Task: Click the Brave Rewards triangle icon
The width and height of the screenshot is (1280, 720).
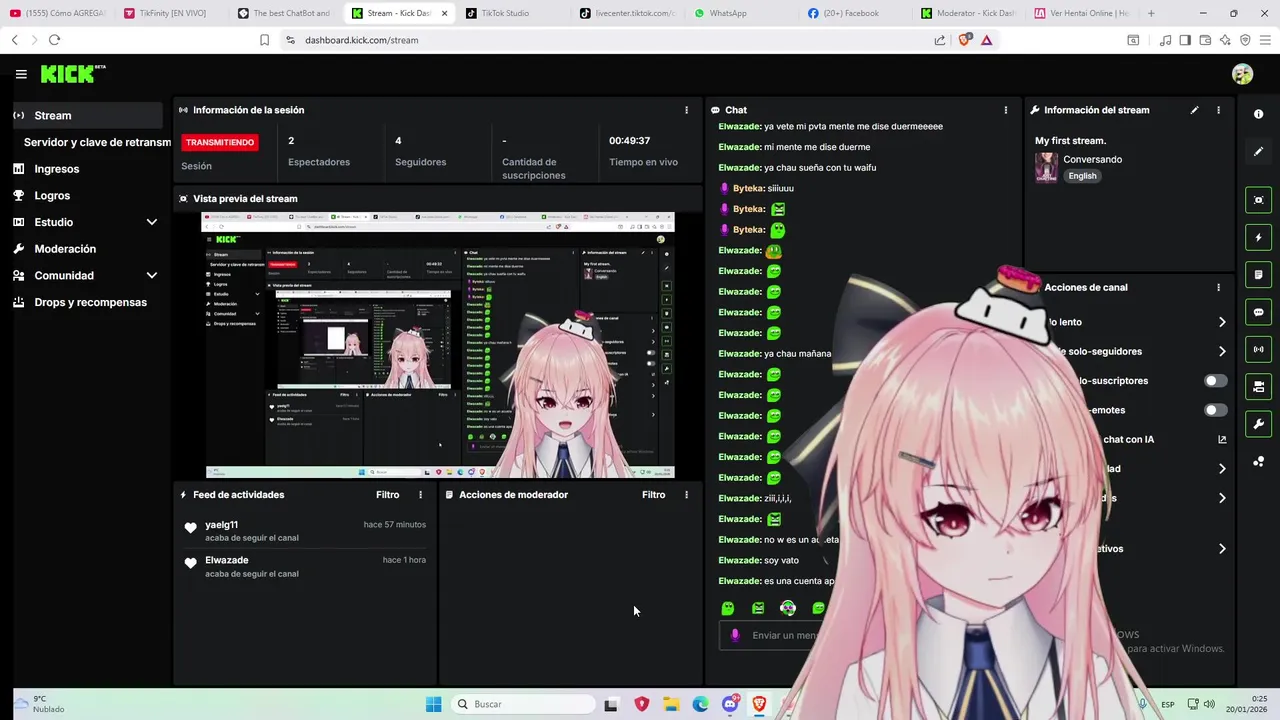Action: [986, 40]
